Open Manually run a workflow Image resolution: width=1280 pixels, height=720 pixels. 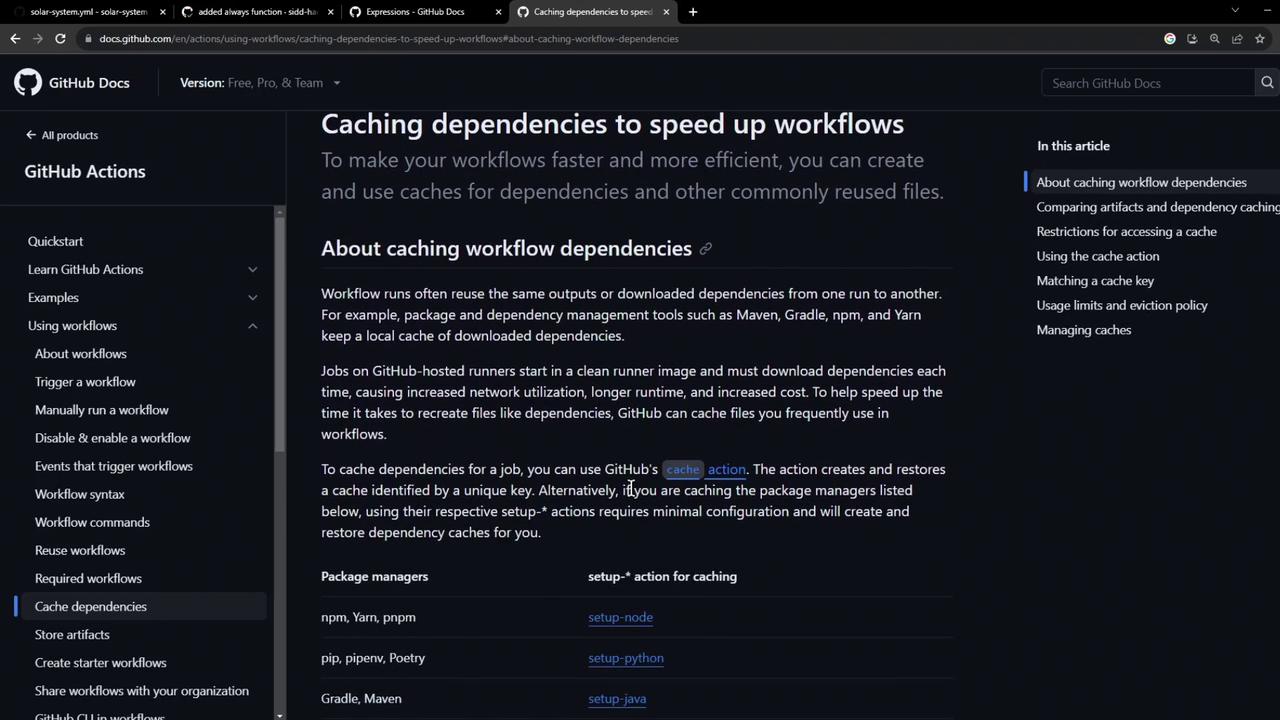tap(102, 410)
